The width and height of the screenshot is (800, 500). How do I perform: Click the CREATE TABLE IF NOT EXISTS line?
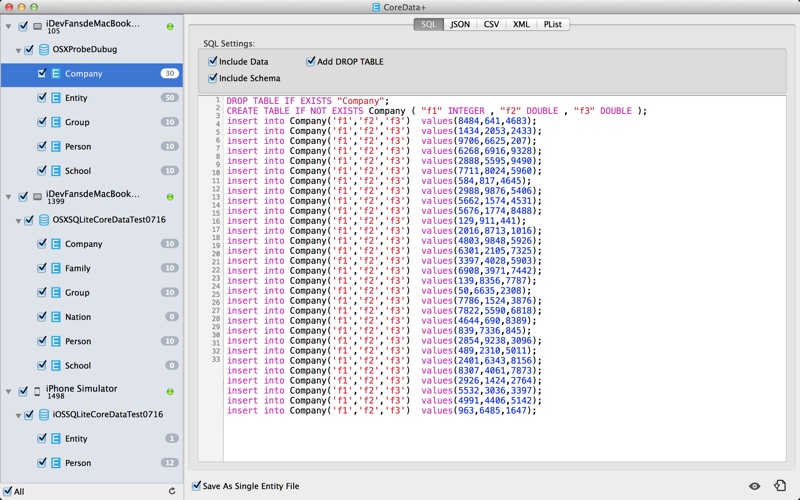[437, 111]
